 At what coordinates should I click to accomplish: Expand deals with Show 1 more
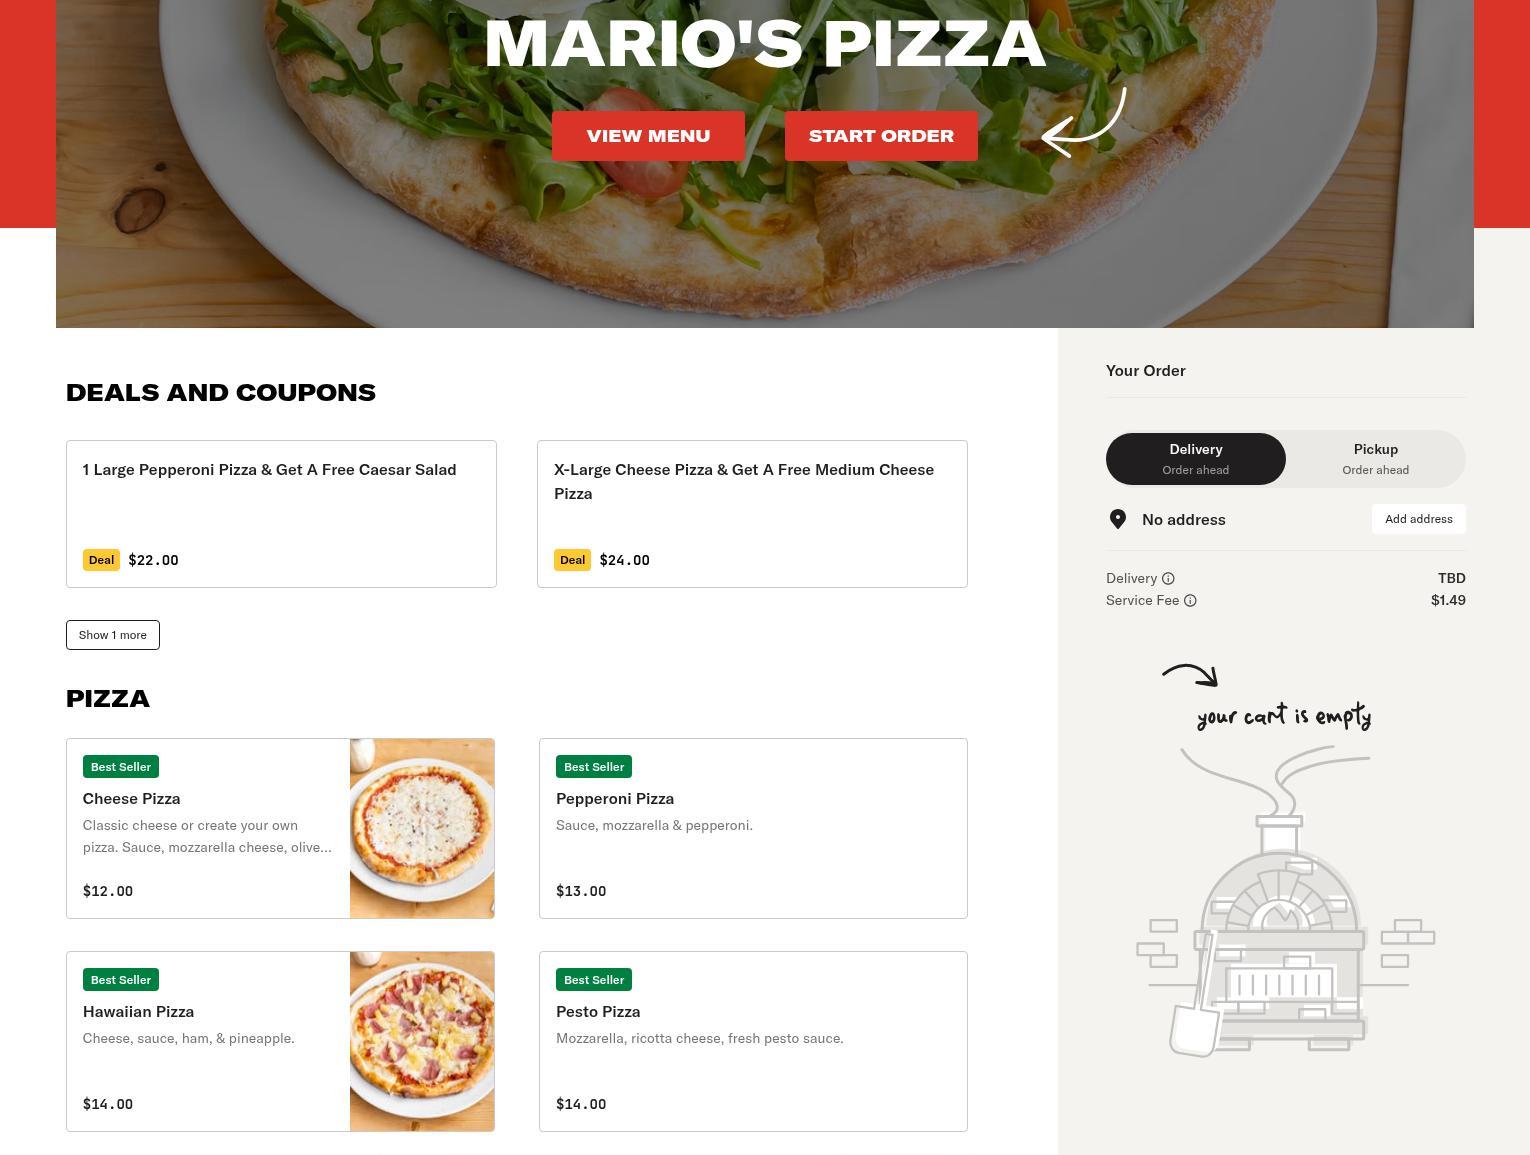(113, 635)
